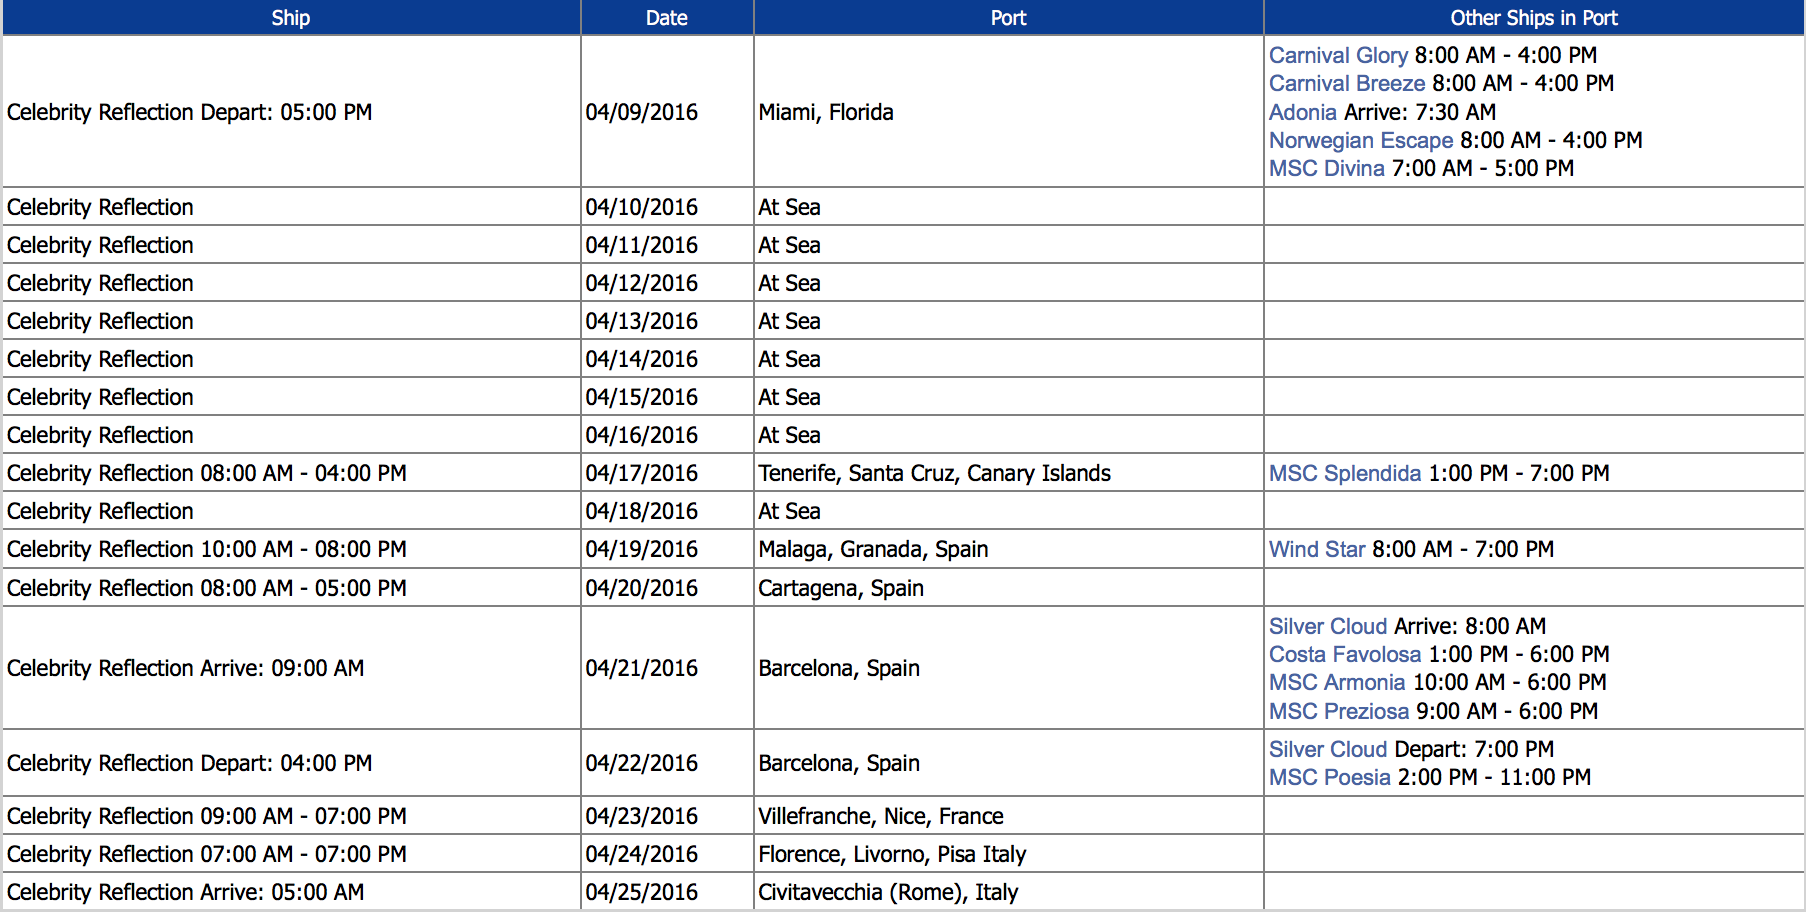The width and height of the screenshot is (1806, 912).
Task: Click the Carnival Breeze link
Action: pyautogui.click(x=1346, y=83)
